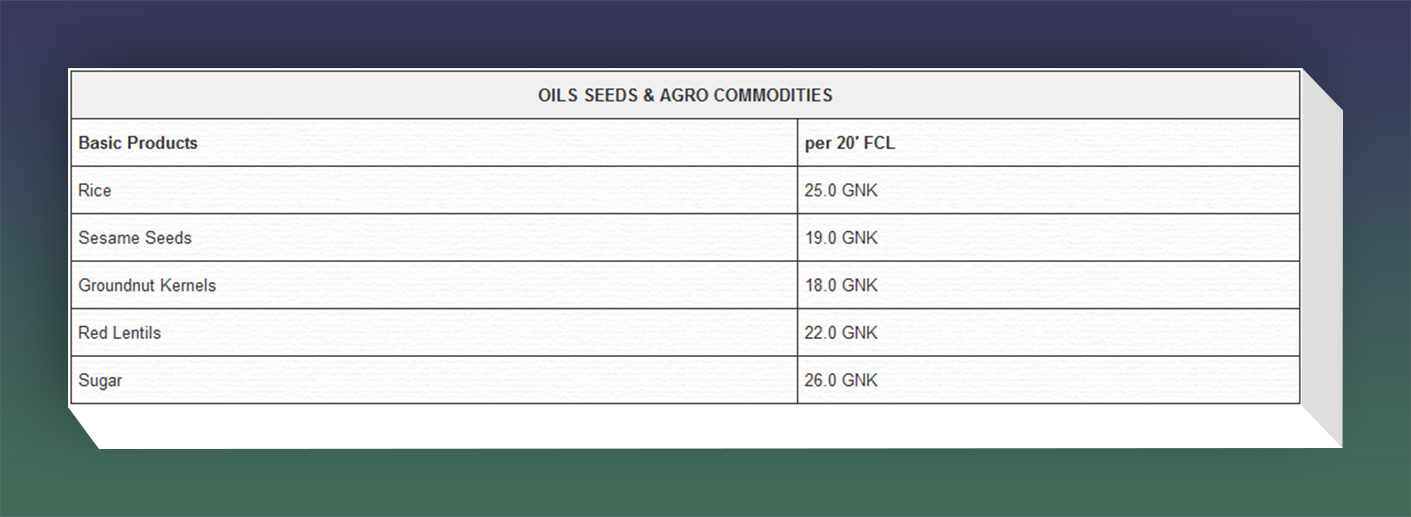Click the word OILS in table title
Viewport: 1411px width, 517px height.
(x=557, y=96)
